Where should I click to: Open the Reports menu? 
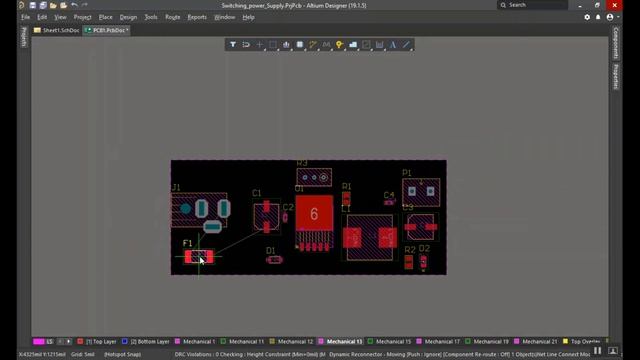tap(197, 17)
